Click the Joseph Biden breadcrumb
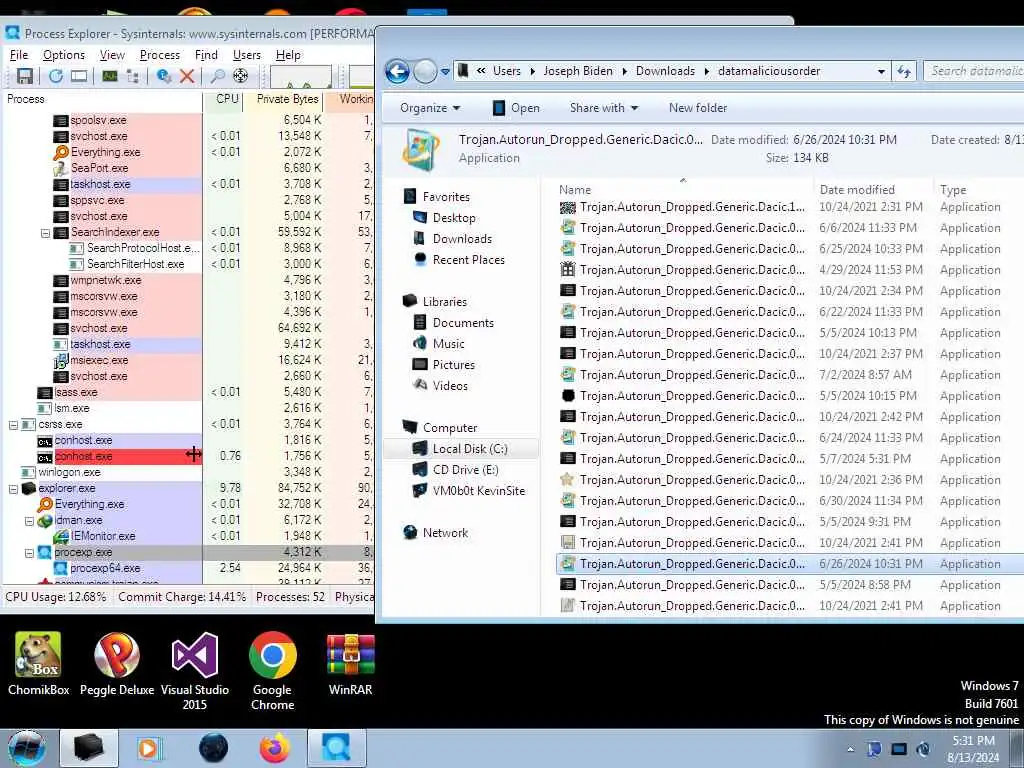 pyautogui.click(x=578, y=71)
